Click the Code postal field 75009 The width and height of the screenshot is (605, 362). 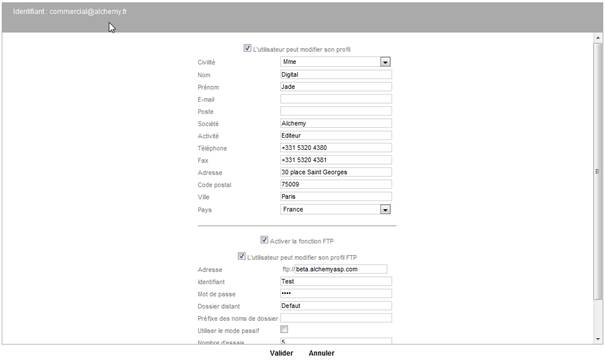tap(336, 184)
